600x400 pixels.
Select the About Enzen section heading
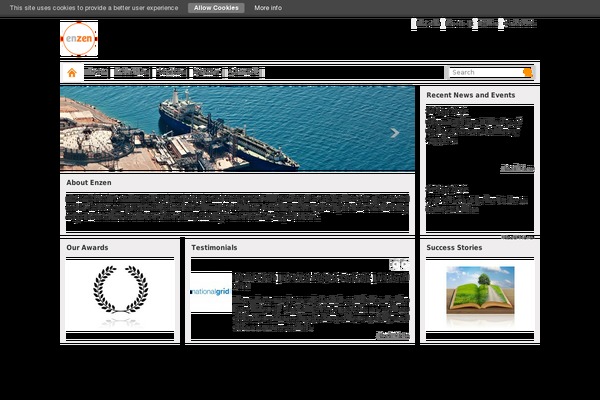89,183
